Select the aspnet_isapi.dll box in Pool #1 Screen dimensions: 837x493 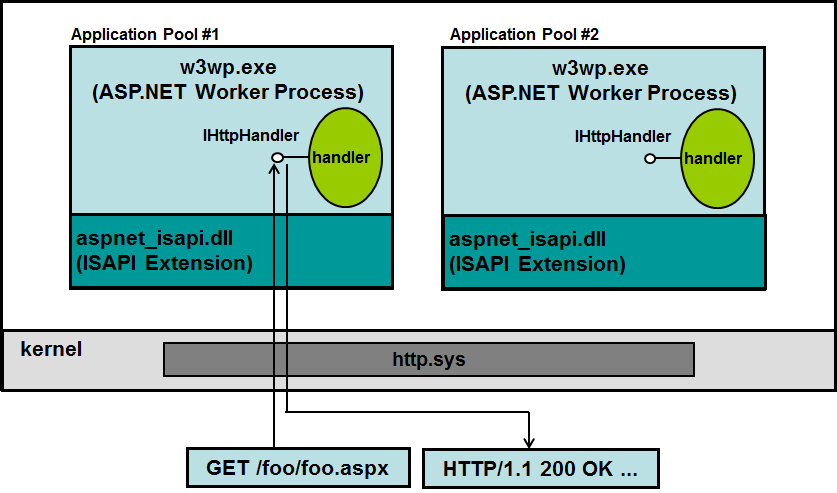click(x=232, y=251)
